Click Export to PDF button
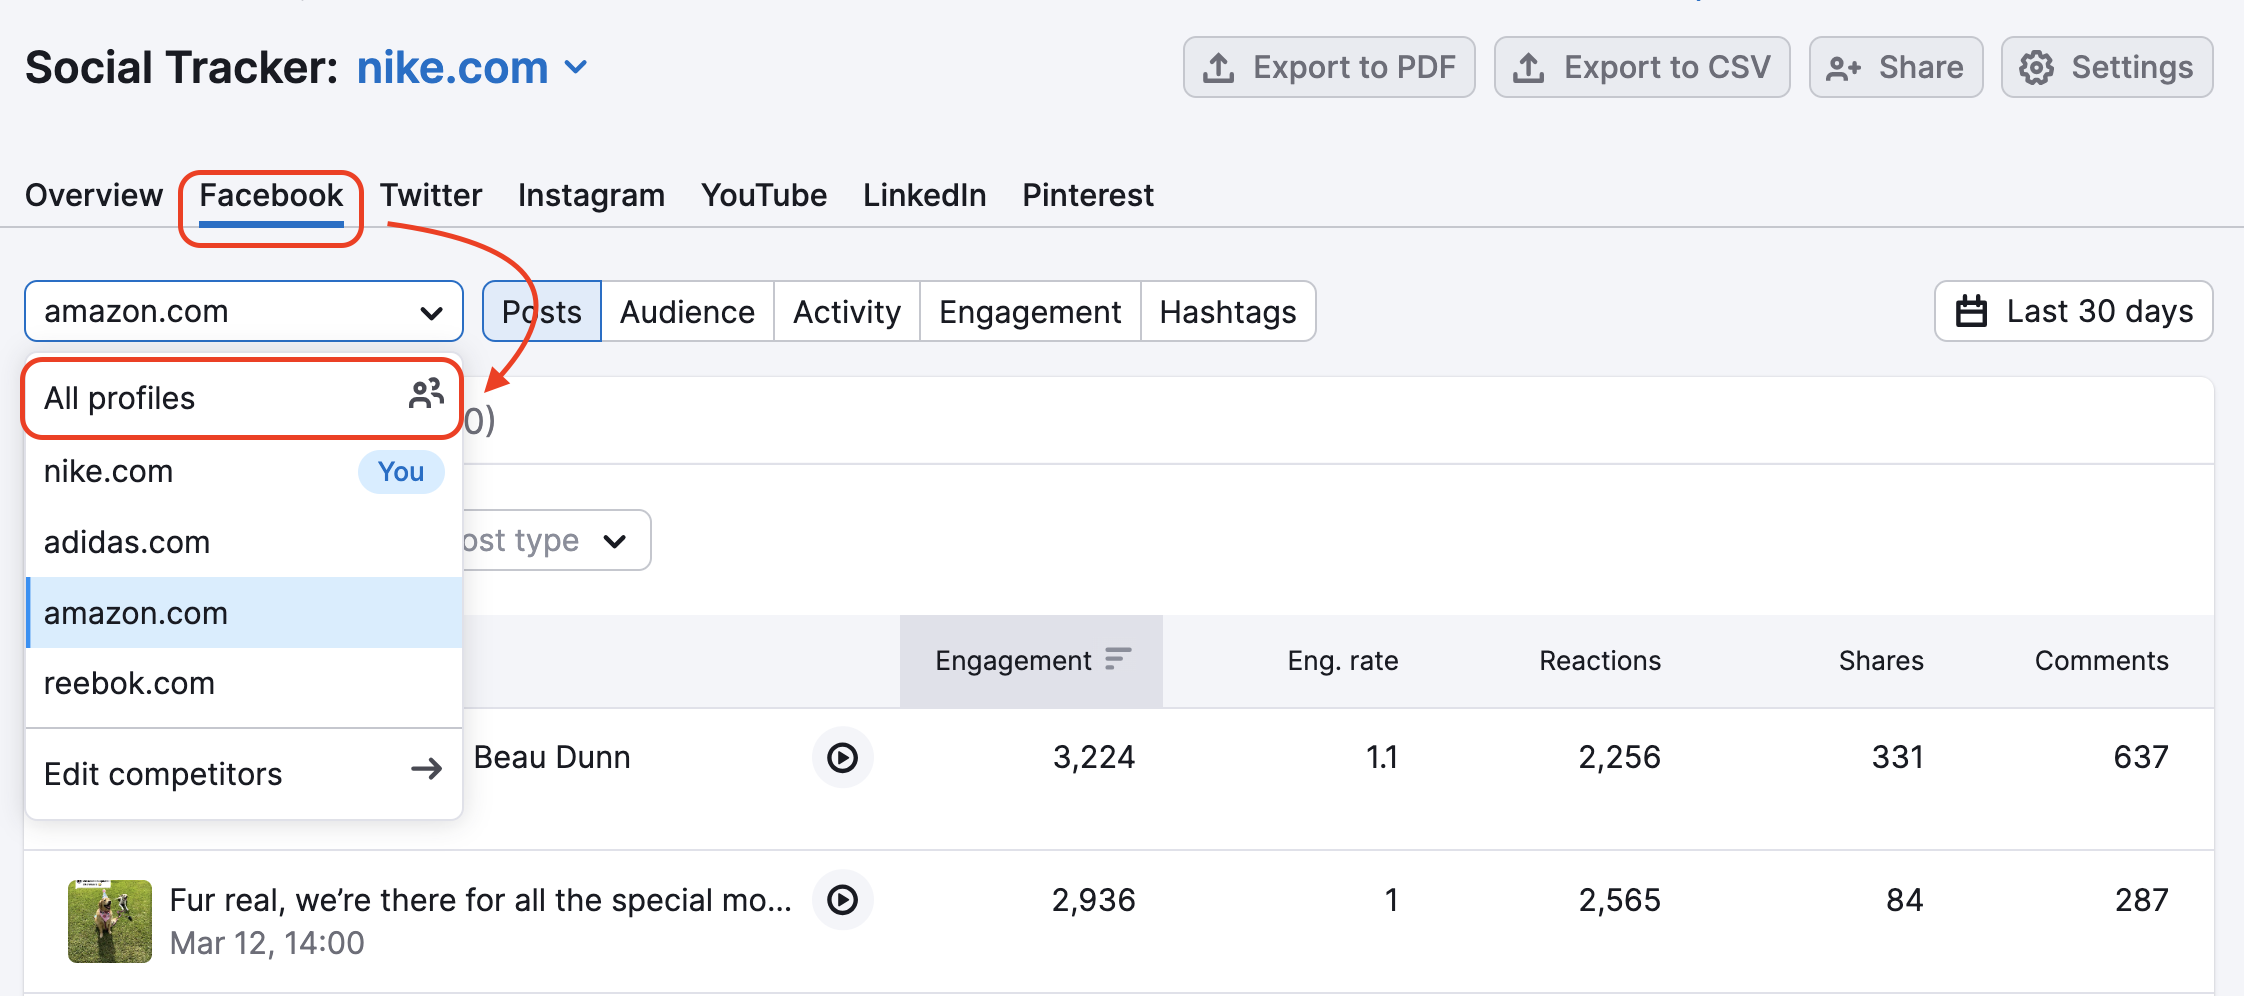Screen dimensions: 2244x996 tap(1329, 67)
